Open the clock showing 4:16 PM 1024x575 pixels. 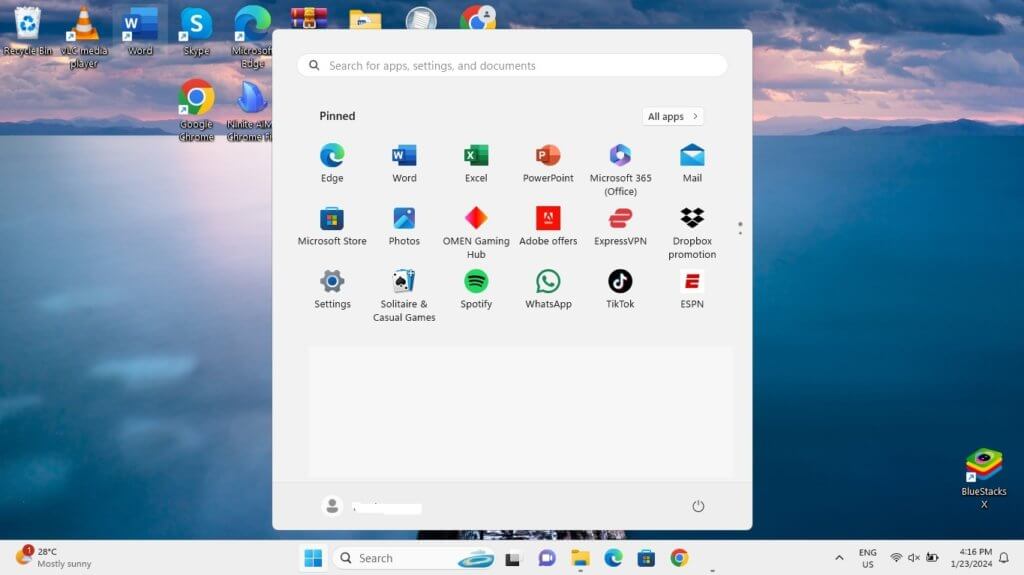(972, 558)
